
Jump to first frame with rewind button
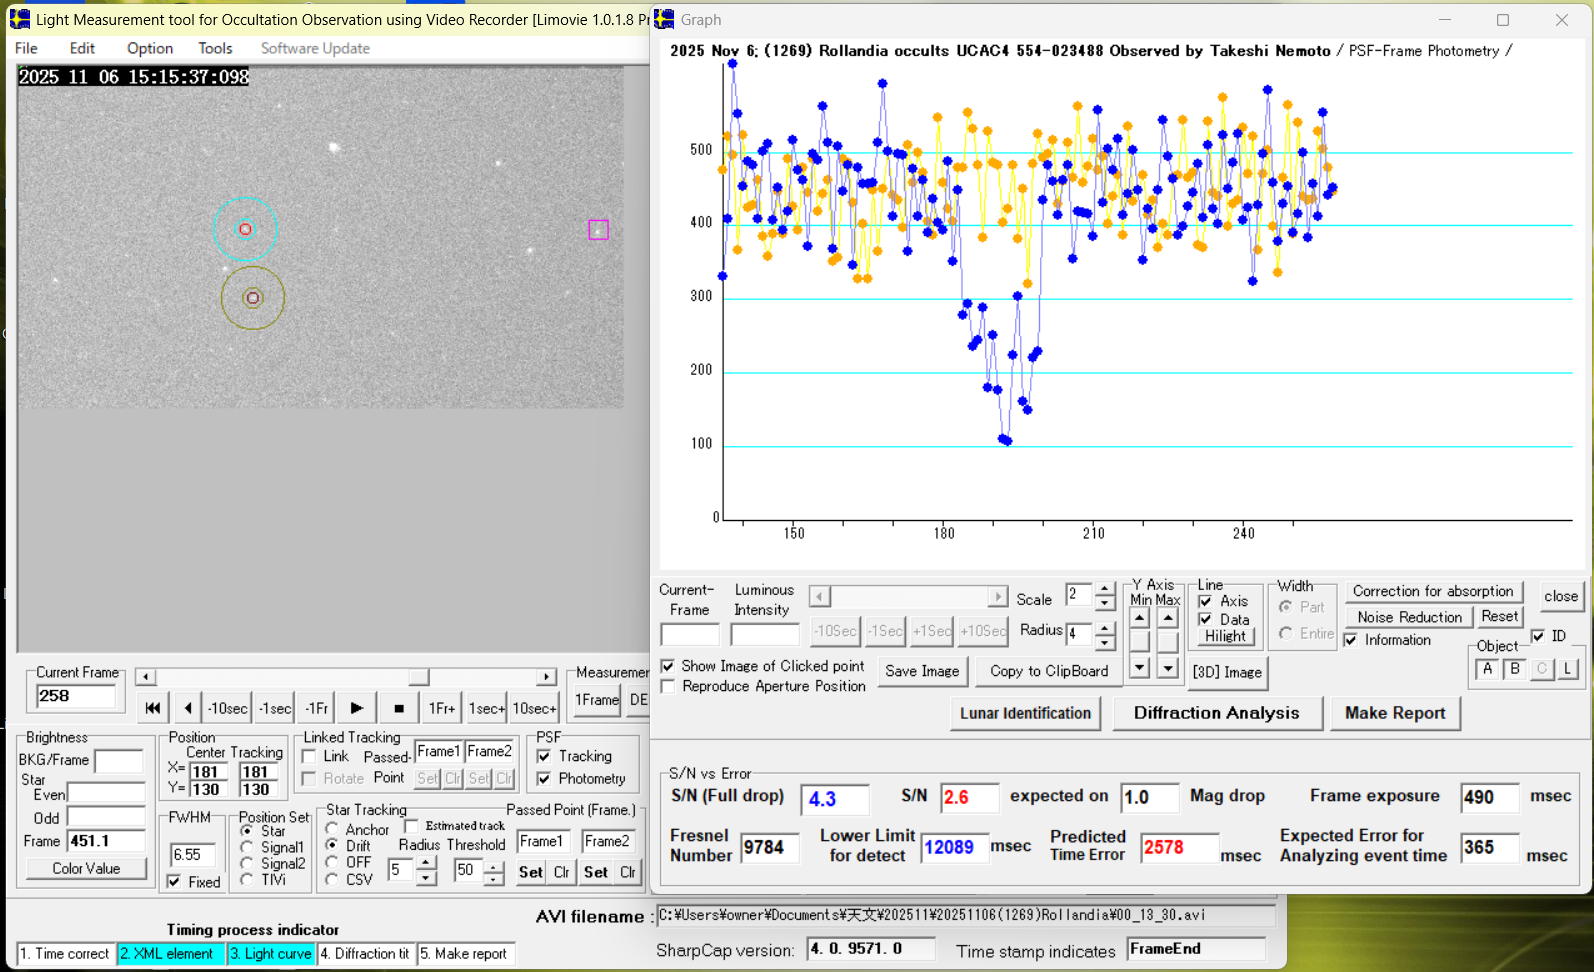(x=152, y=708)
